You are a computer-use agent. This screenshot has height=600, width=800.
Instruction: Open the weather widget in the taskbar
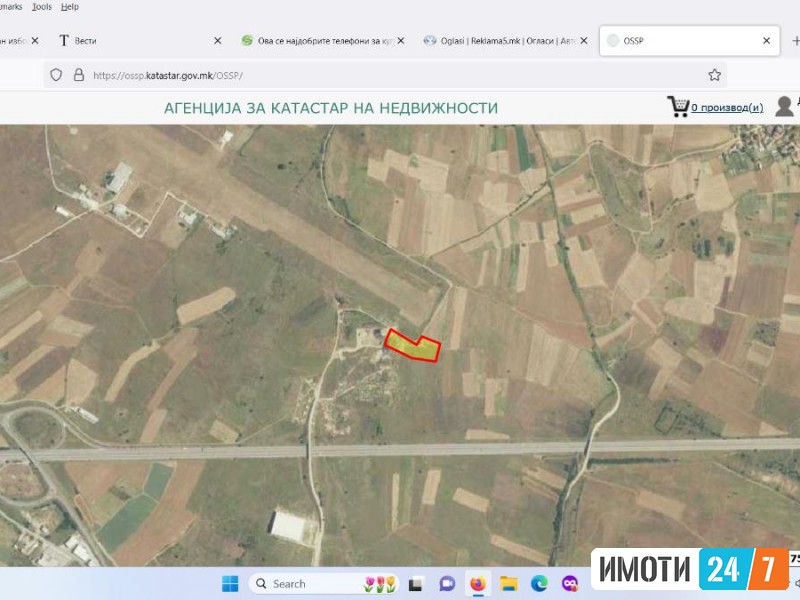[x=380, y=583]
